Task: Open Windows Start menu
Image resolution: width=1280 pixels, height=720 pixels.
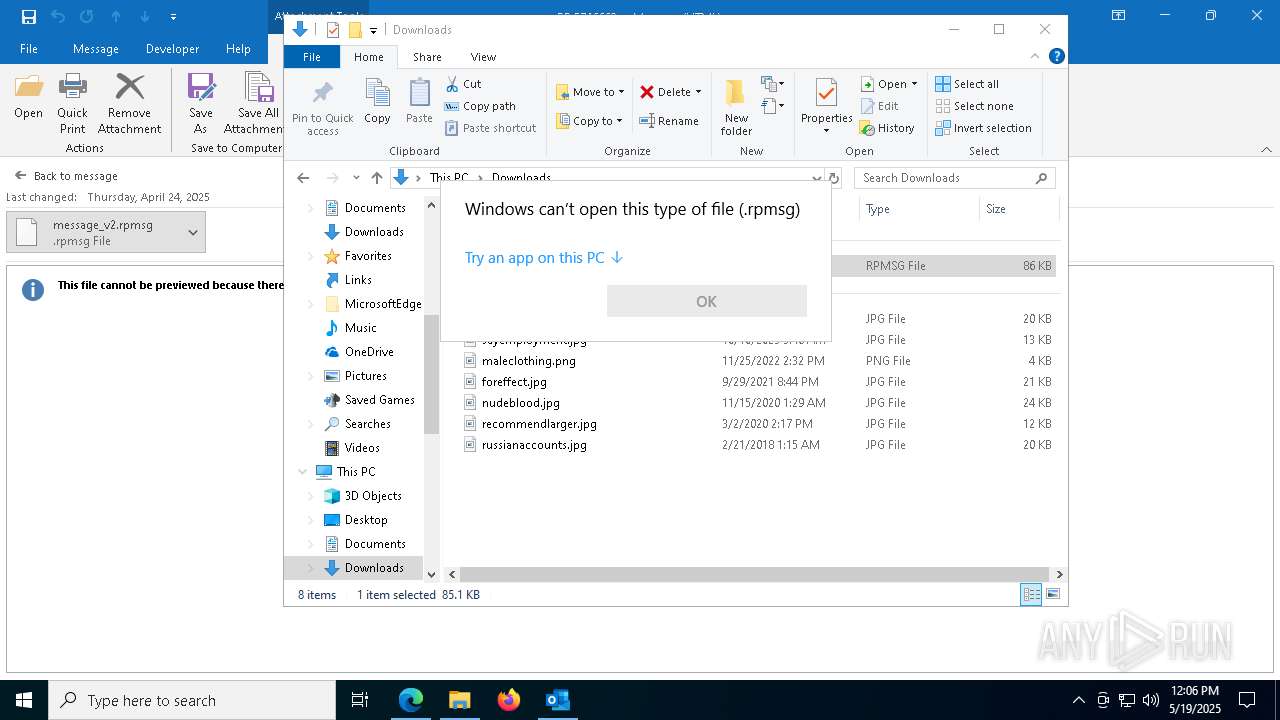Action: (24, 700)
